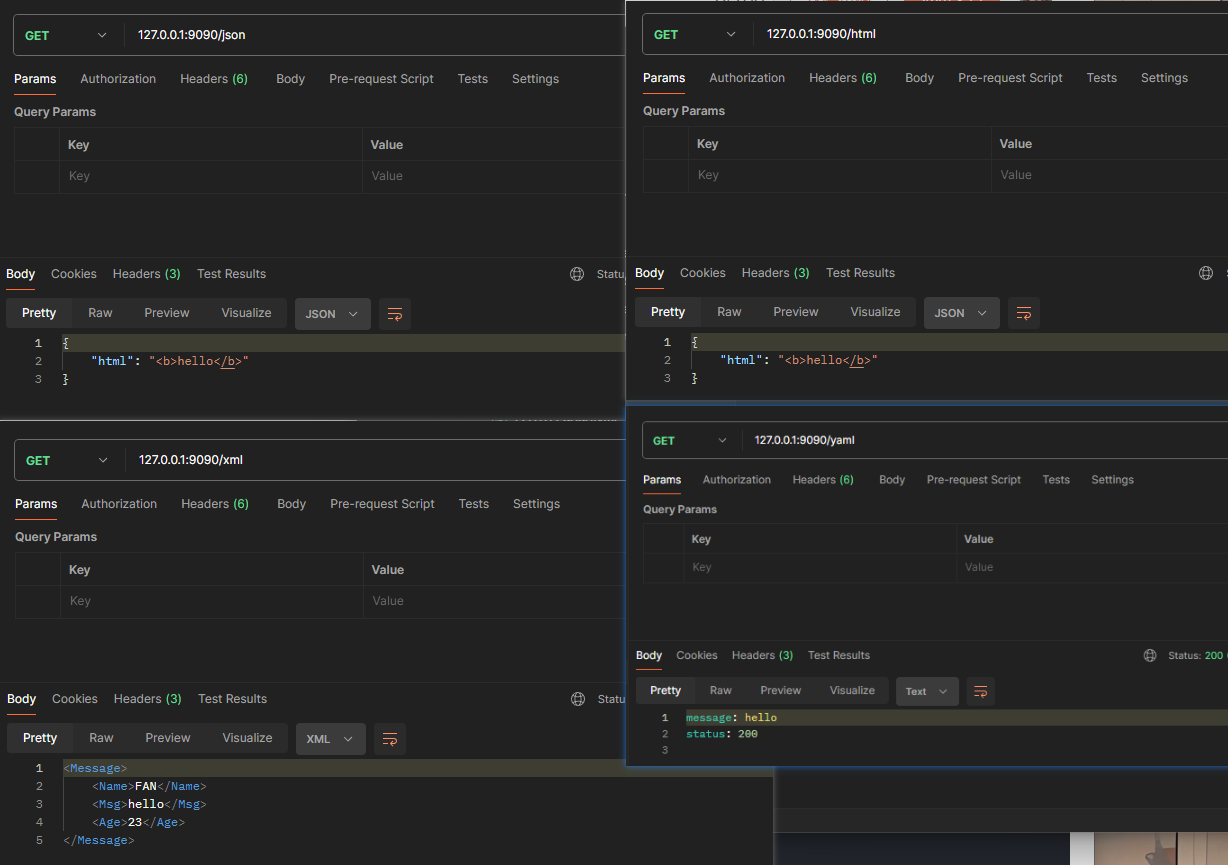Click 'status: 200' line in yaml response
This screenshot has width=1228, height=865.
(x=722, y=734)
